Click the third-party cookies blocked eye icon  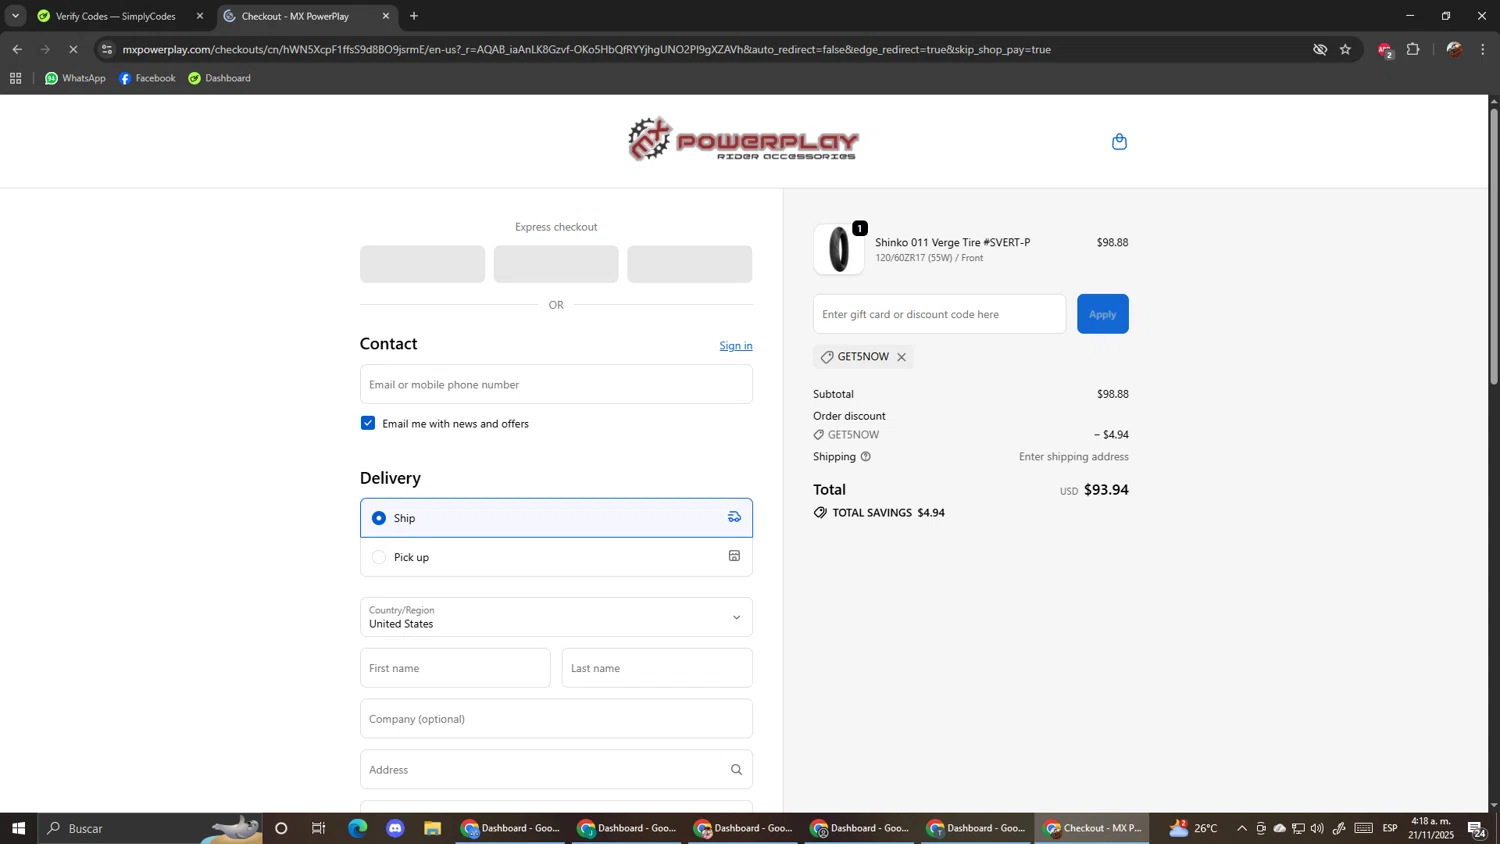tap(1320, 49)
